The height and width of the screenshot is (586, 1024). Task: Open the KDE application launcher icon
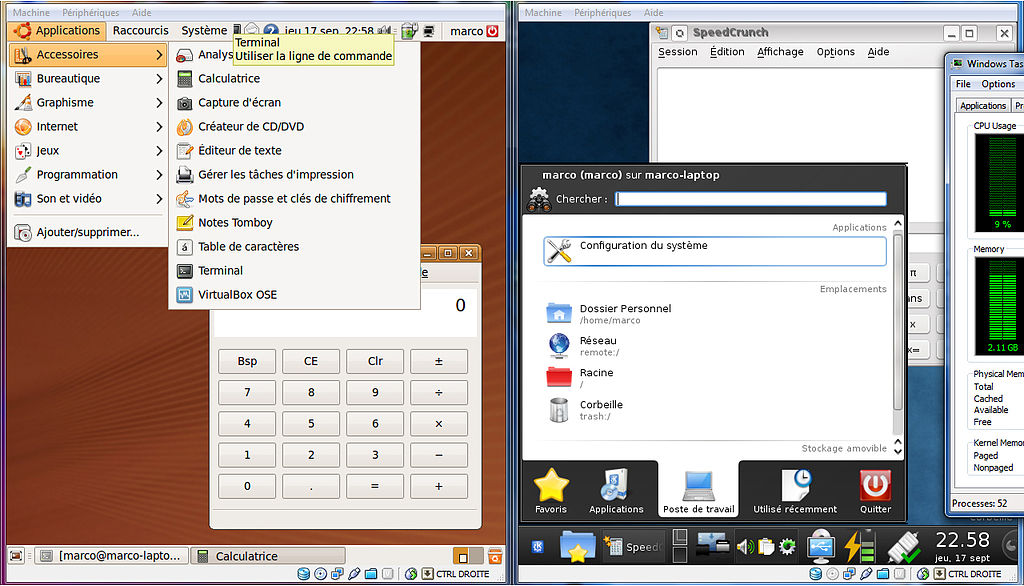tap(537, 545)
